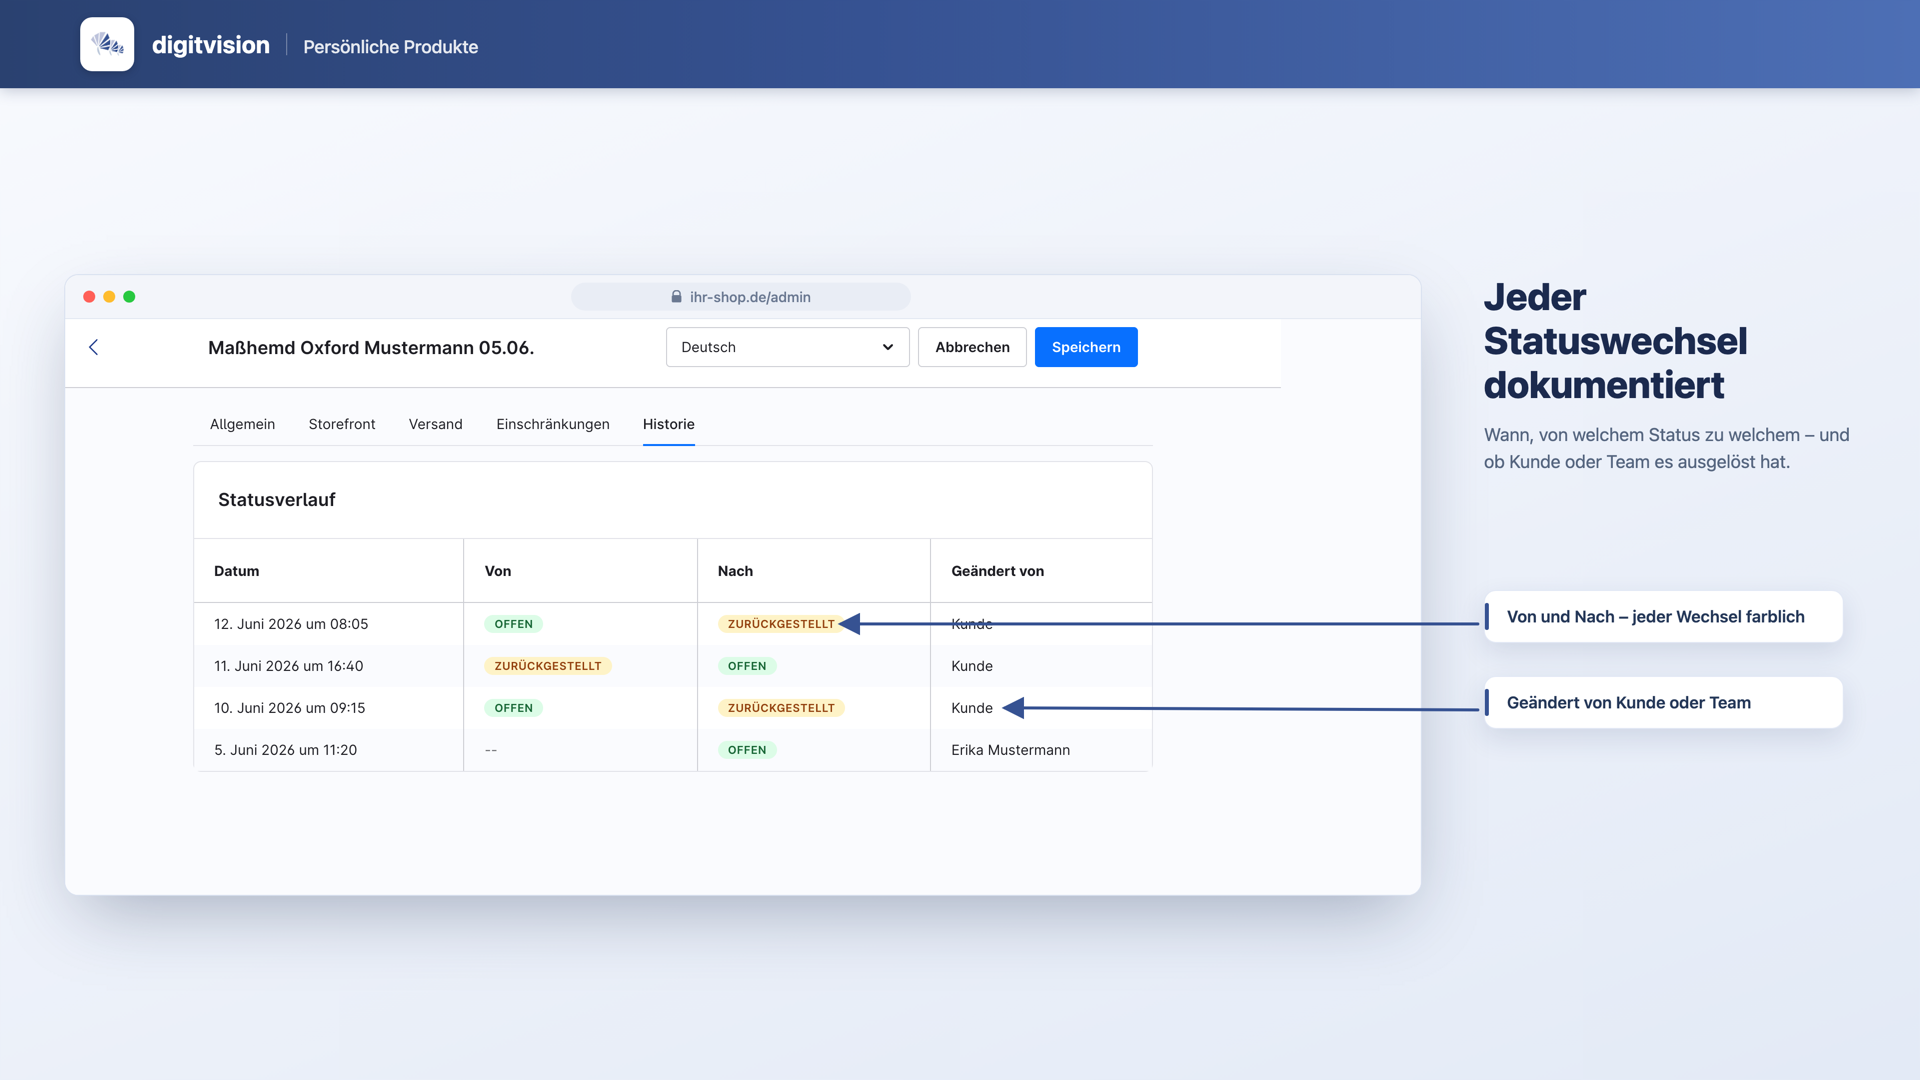
Task: Click the yellow window minimize dot
Action: click(109, 297)
